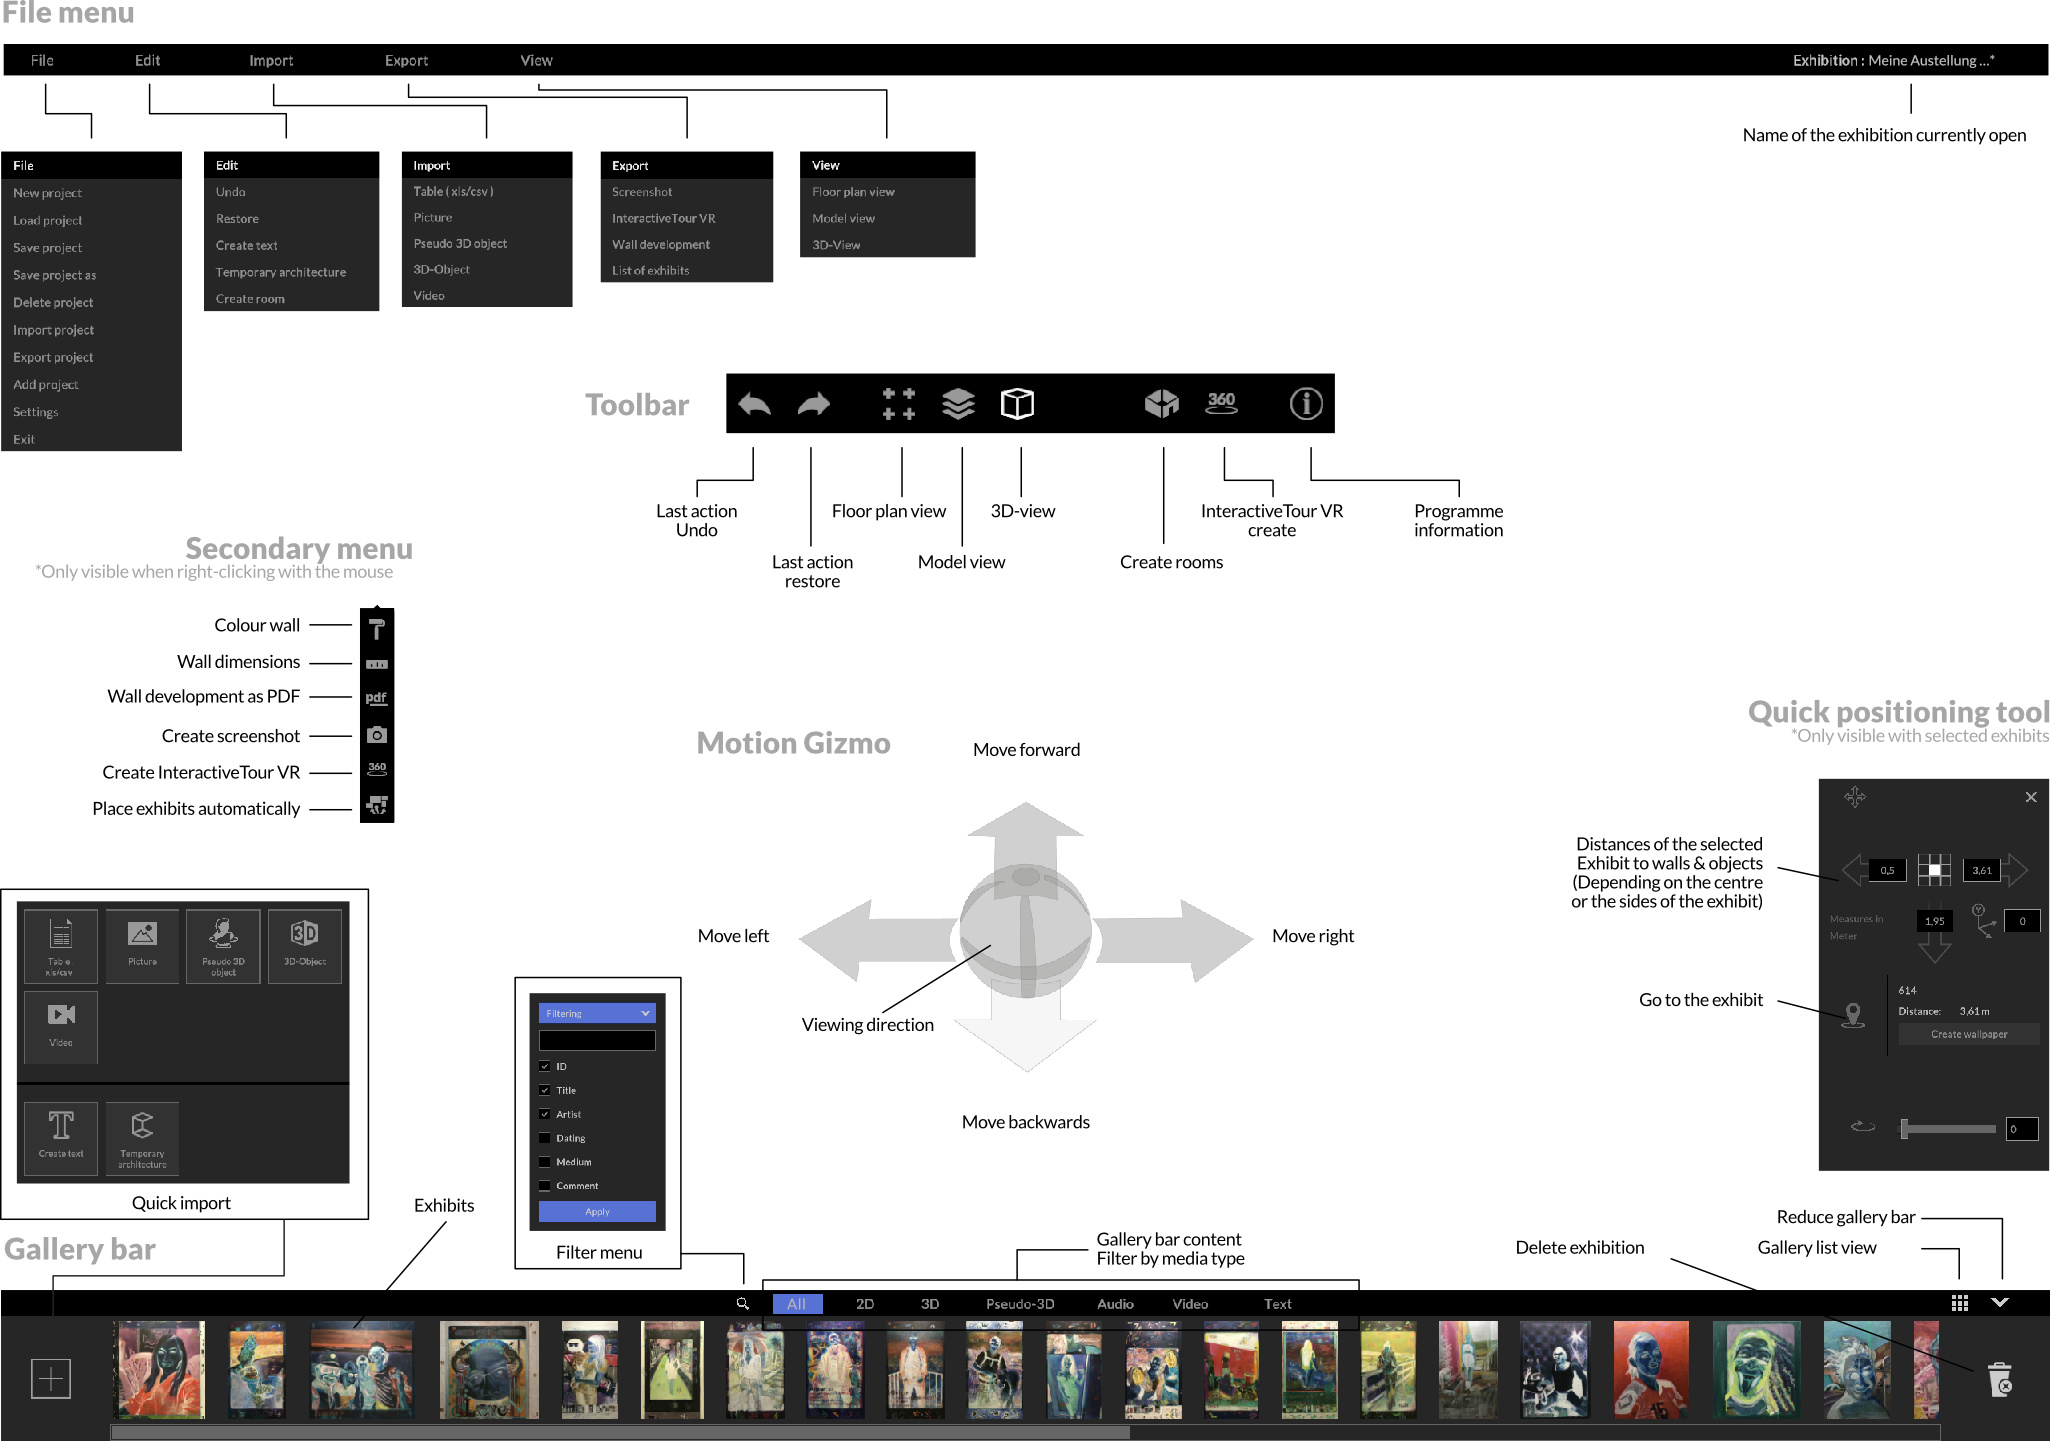Filter gallery by Video tab
This screenshot has width=2050, height=1441.
coord(1190,1304)
